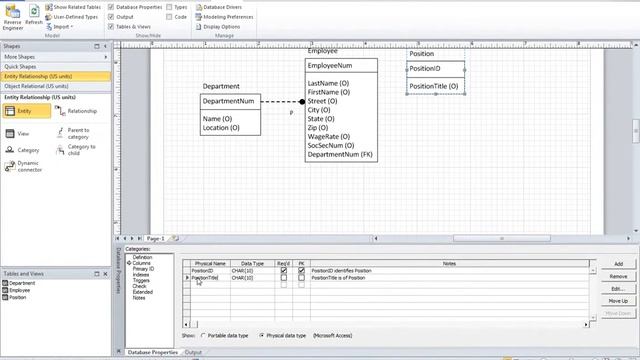Enable the Types checkbox
Screen dimensions: 640x360
(x=169, y=7)
